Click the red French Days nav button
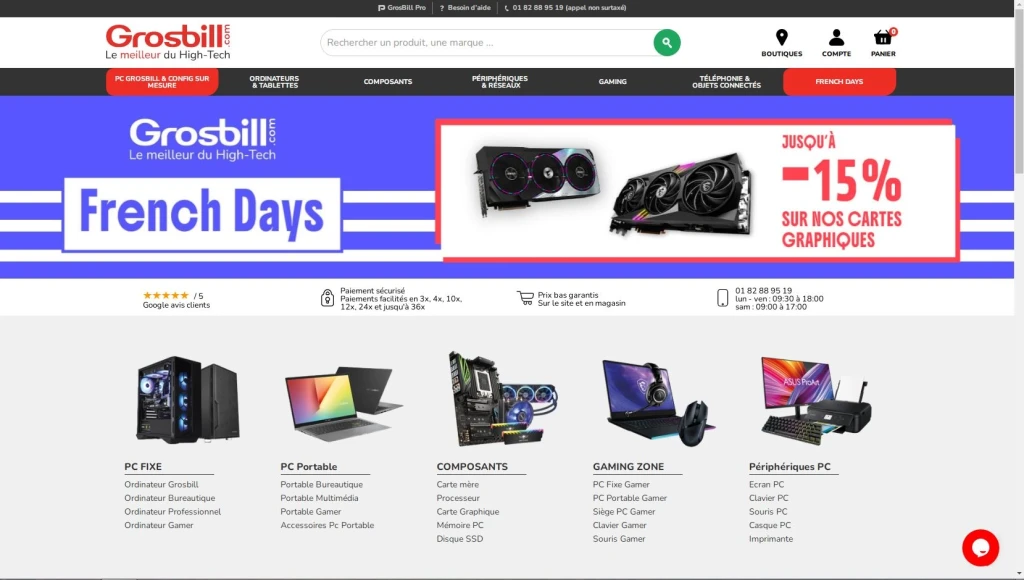 (839, 82)
